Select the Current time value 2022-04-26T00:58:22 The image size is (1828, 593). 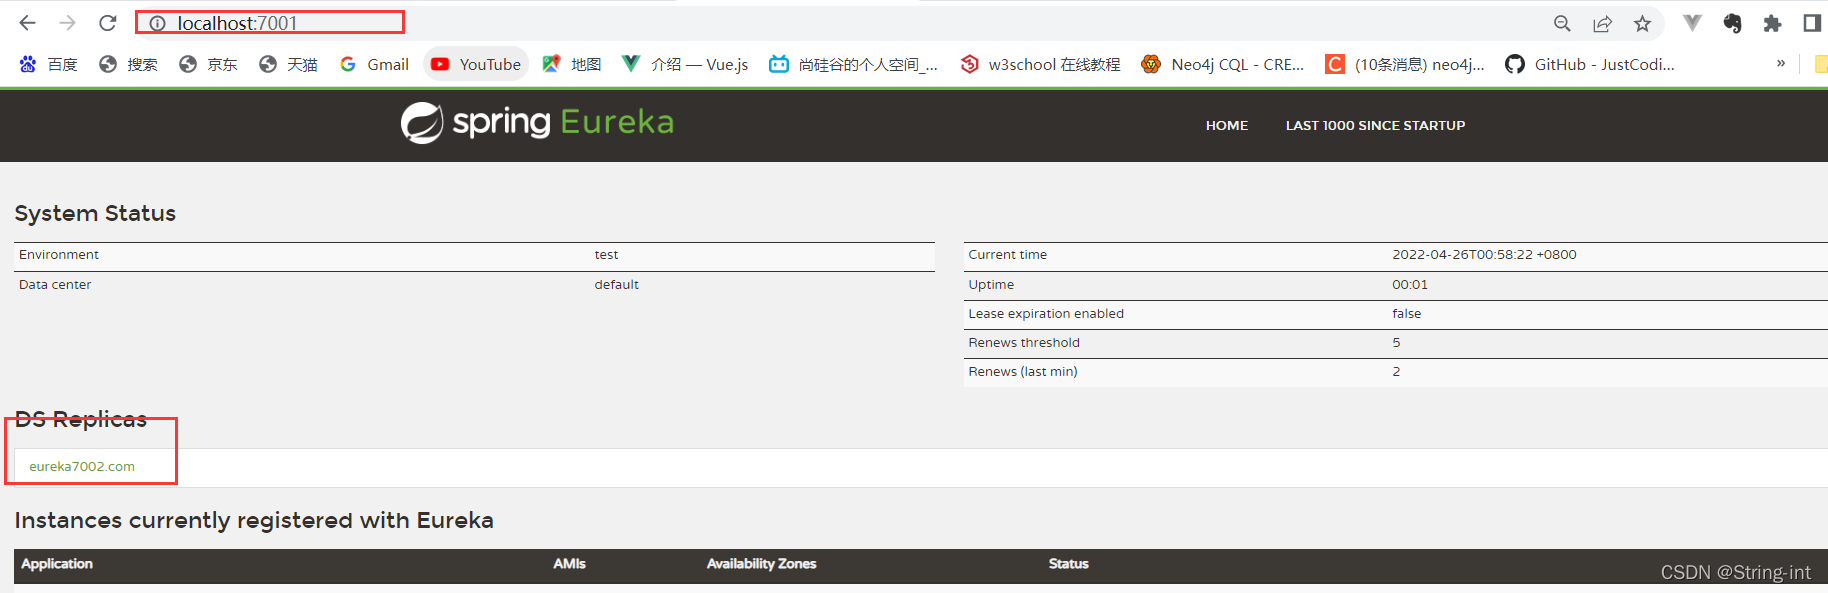pyautogui.click(x=1484, y=255)
